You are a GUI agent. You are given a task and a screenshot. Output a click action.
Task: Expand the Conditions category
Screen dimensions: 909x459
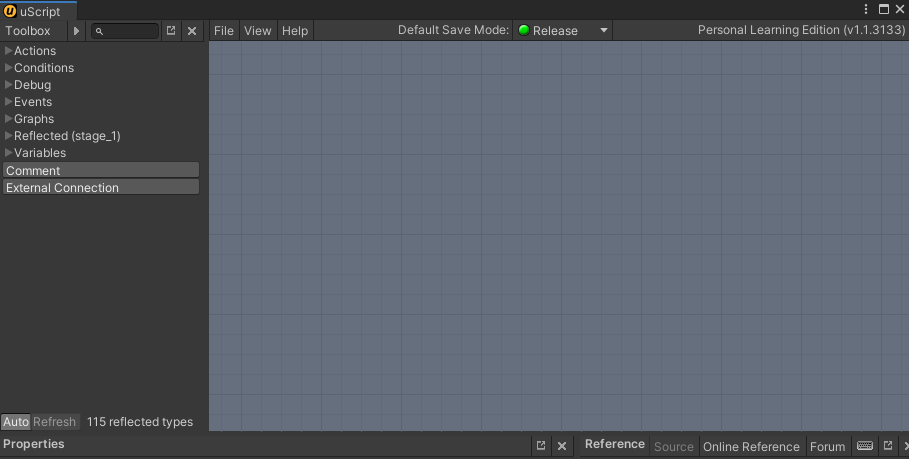pos(9,68)
